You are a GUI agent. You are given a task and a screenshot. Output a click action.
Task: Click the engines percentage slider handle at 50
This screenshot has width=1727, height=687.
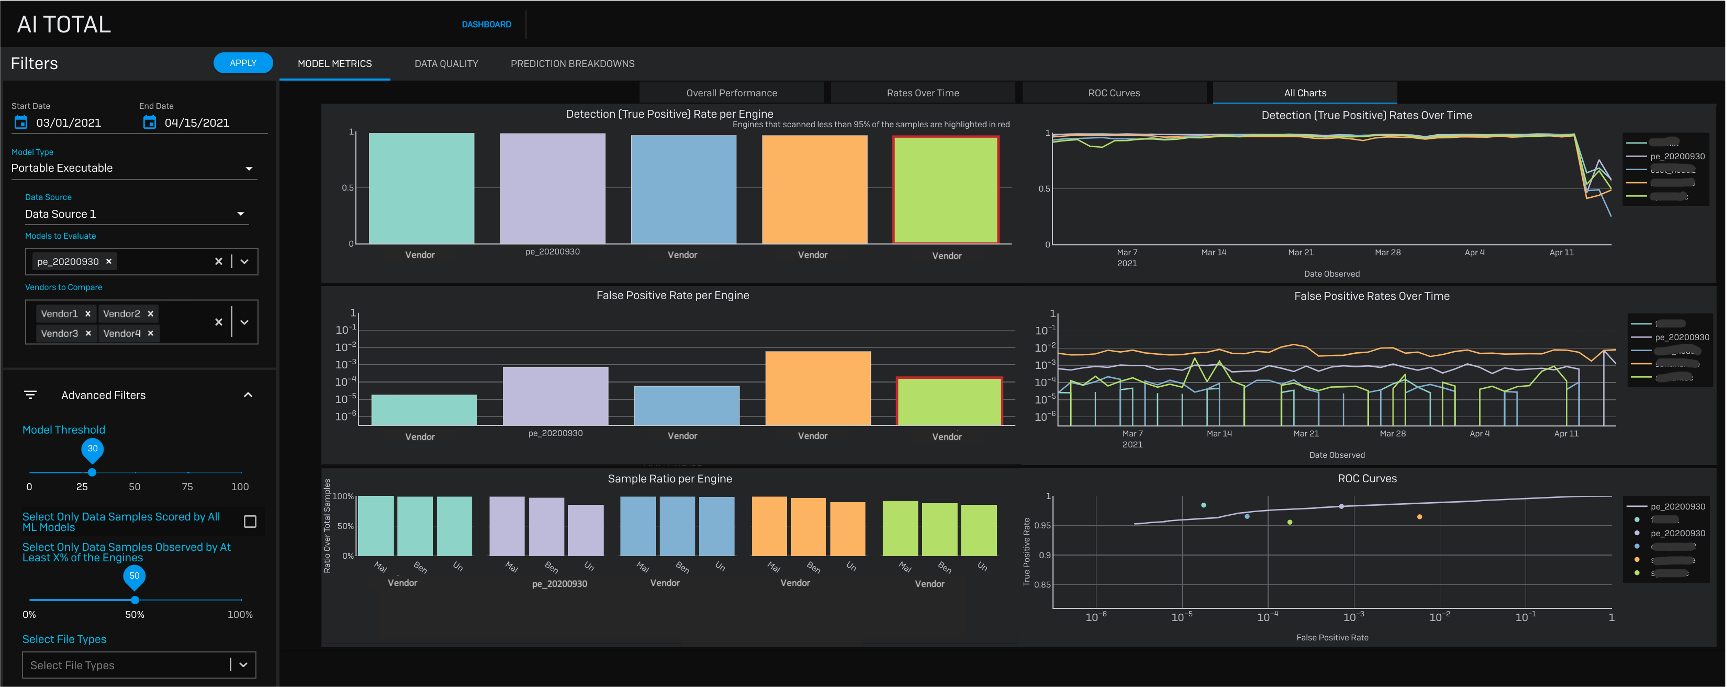coord(135,600)
